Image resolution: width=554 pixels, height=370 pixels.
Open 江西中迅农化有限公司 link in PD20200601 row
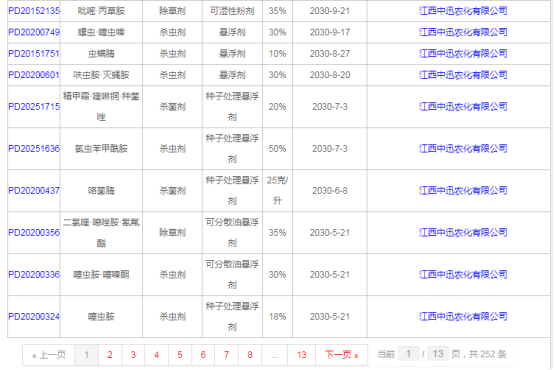point(463,75)
